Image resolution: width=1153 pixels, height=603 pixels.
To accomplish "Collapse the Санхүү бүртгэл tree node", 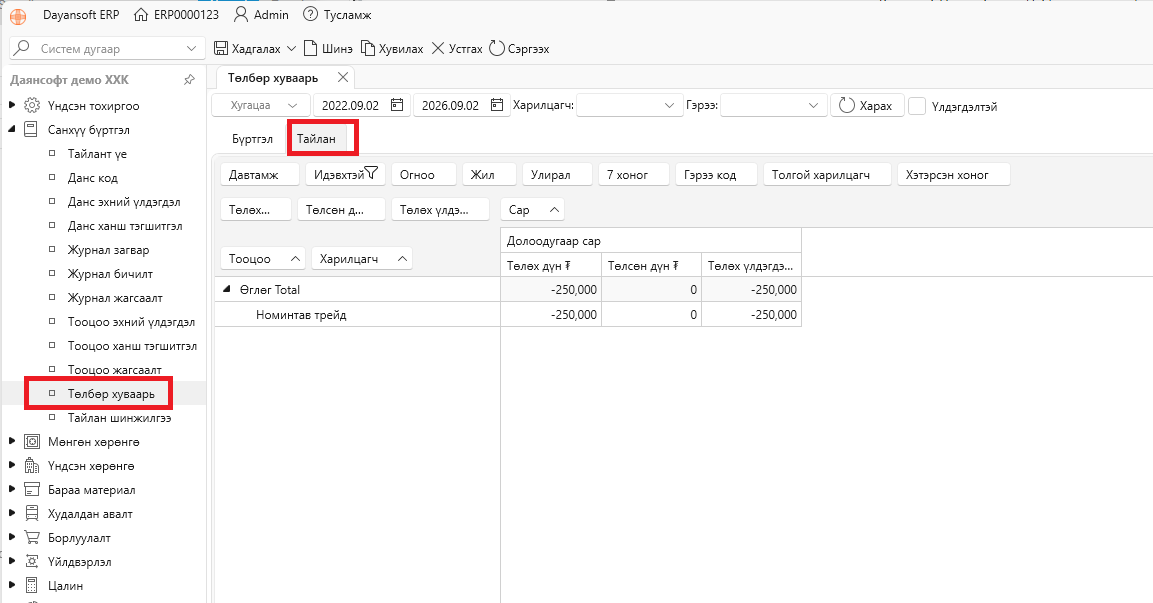I will [x=12, y=129].
